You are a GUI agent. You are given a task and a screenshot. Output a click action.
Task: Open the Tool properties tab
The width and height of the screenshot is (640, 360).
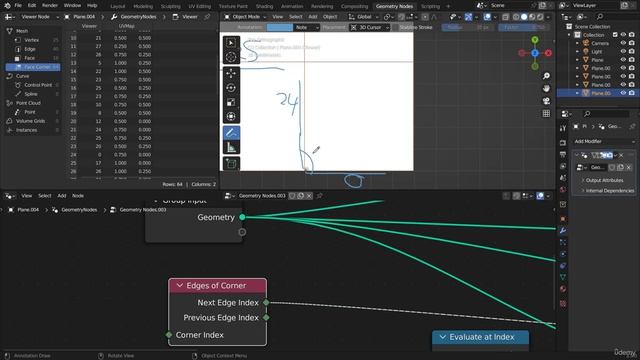point(563,128)
